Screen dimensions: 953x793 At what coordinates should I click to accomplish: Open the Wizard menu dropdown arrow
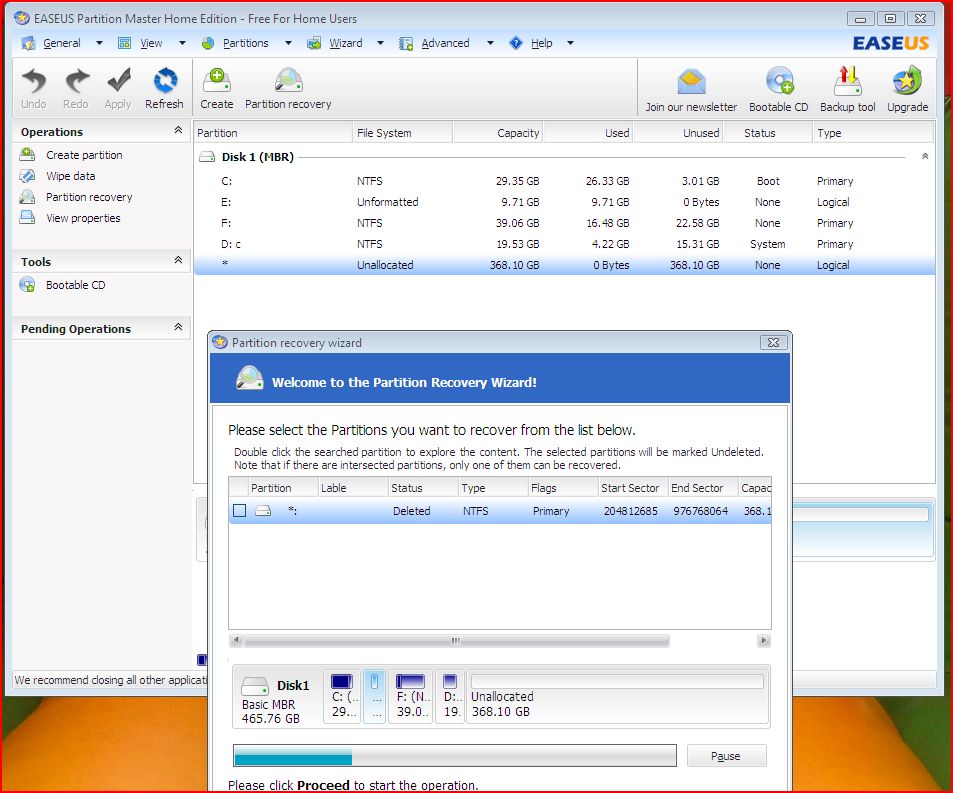point(380,43)
